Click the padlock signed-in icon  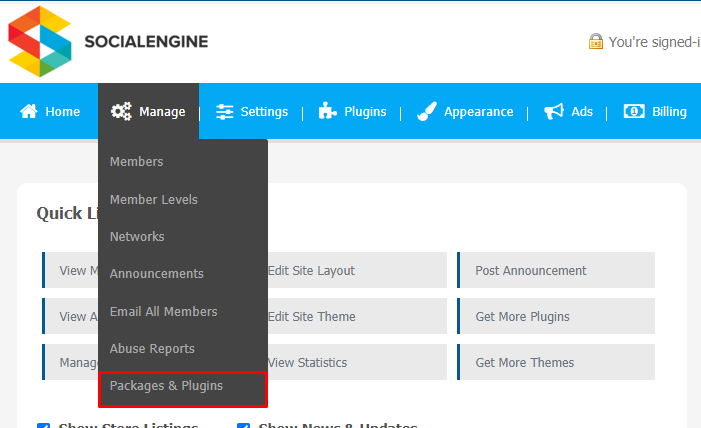[595, 41]
